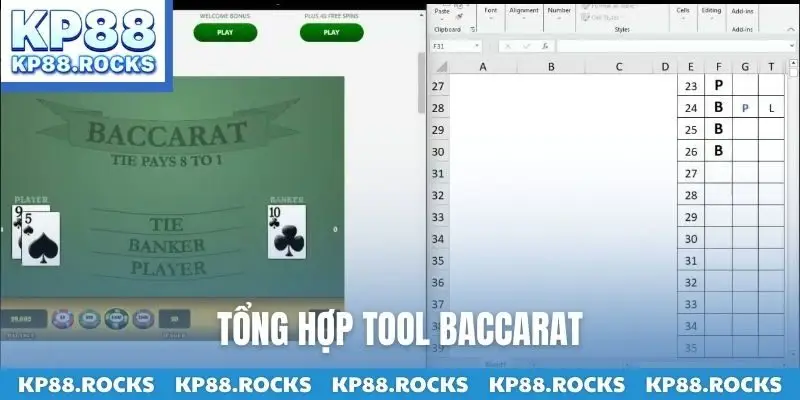The width and height of the screenshot is (800, 400).
Task: Select row 31 header
Action: 438,173
